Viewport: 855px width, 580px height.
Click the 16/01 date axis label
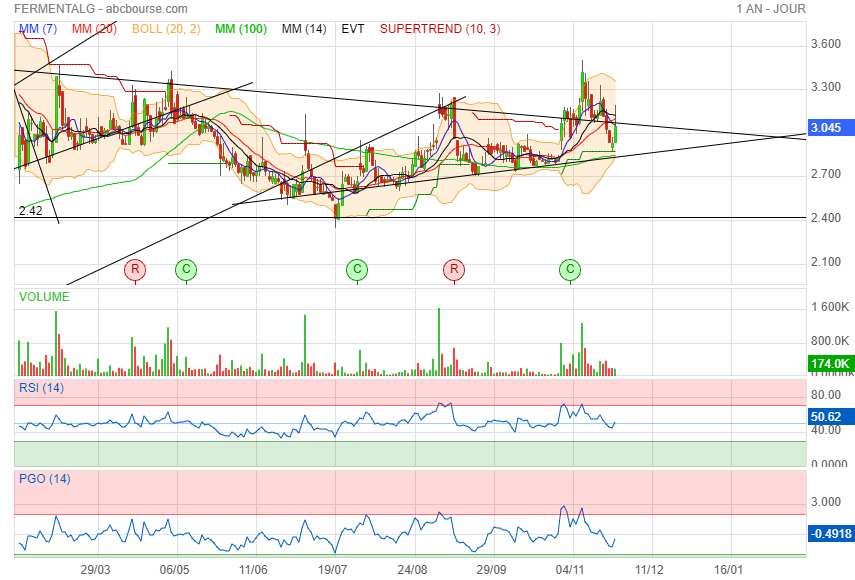(x=728, y=570)
